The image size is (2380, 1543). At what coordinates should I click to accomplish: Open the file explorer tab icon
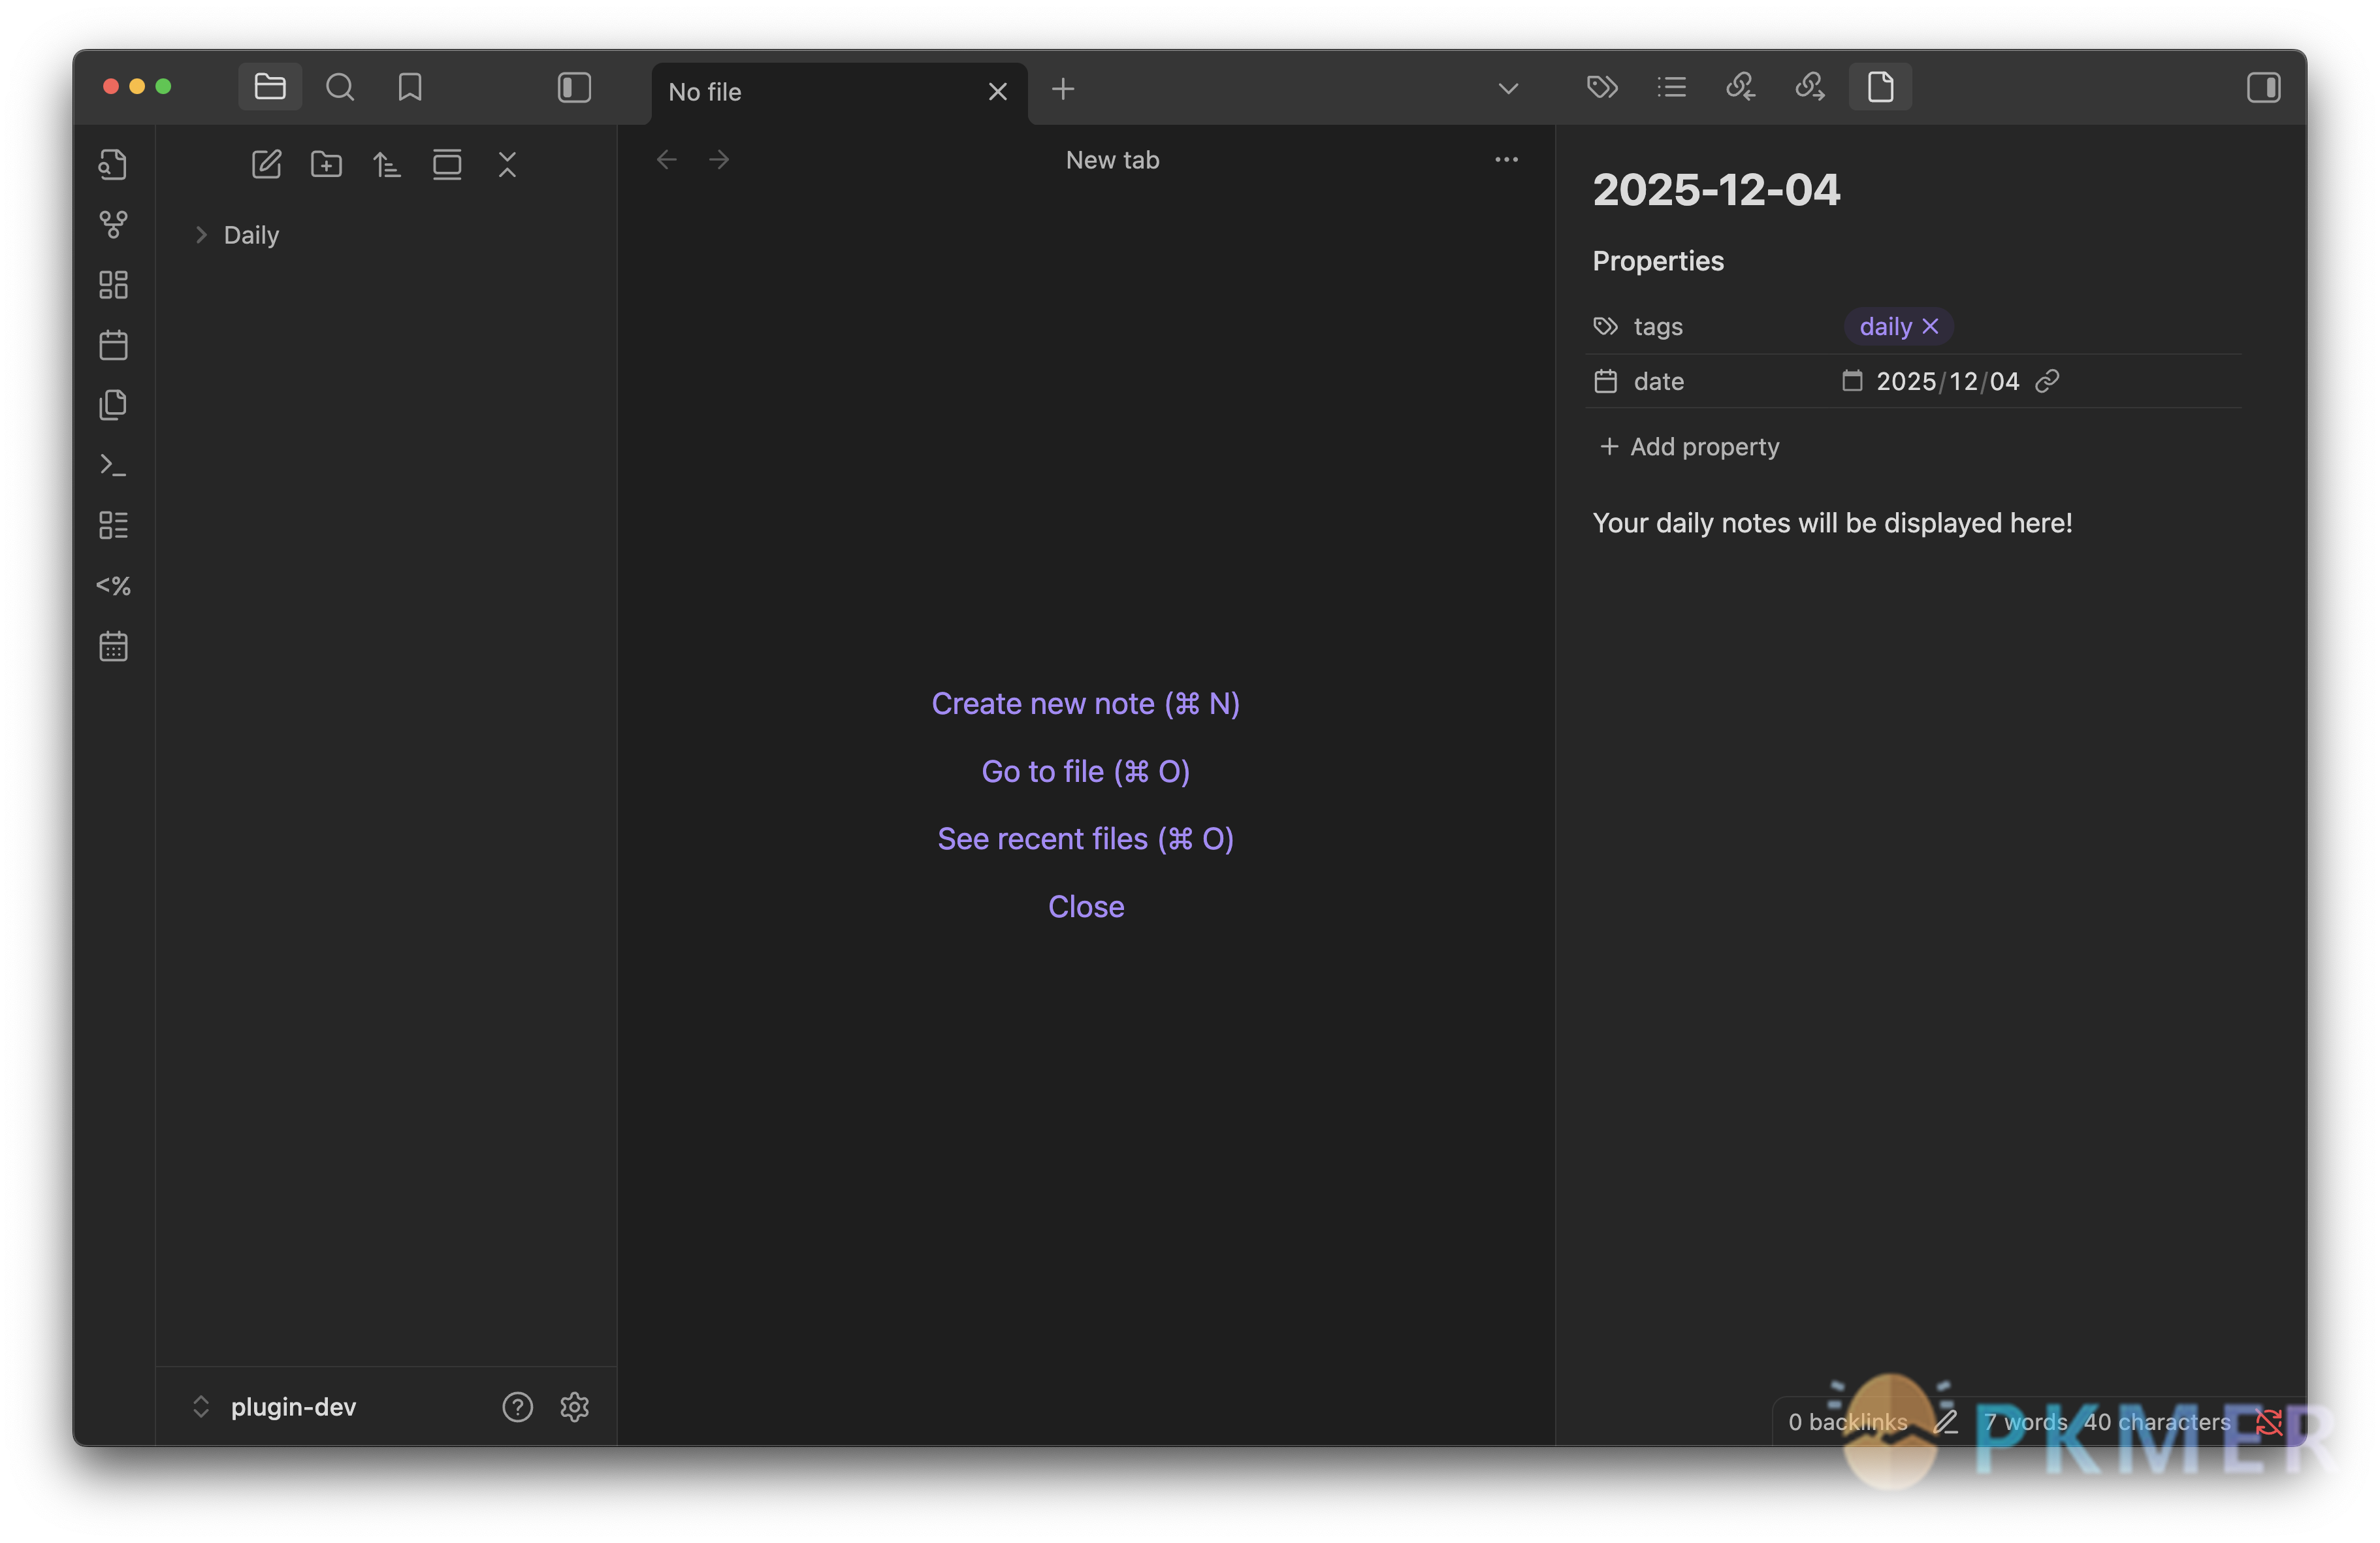click(270, 88)
